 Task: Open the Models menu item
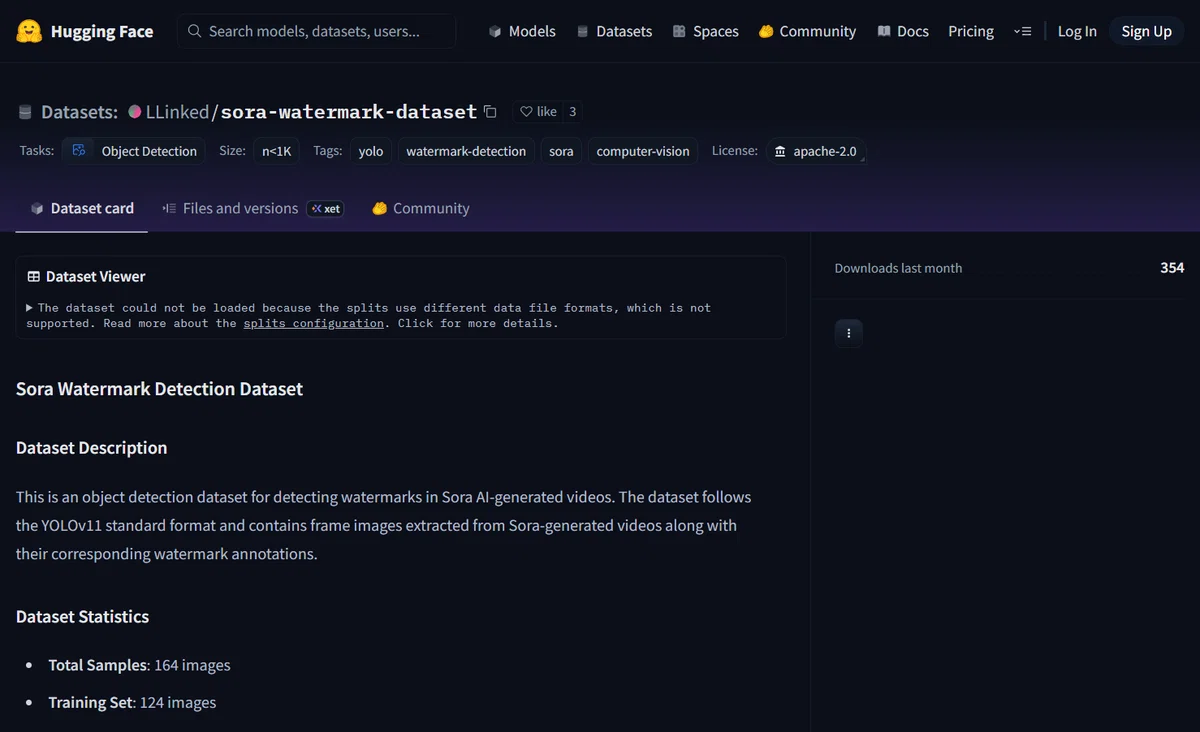(x=522, y=31)
